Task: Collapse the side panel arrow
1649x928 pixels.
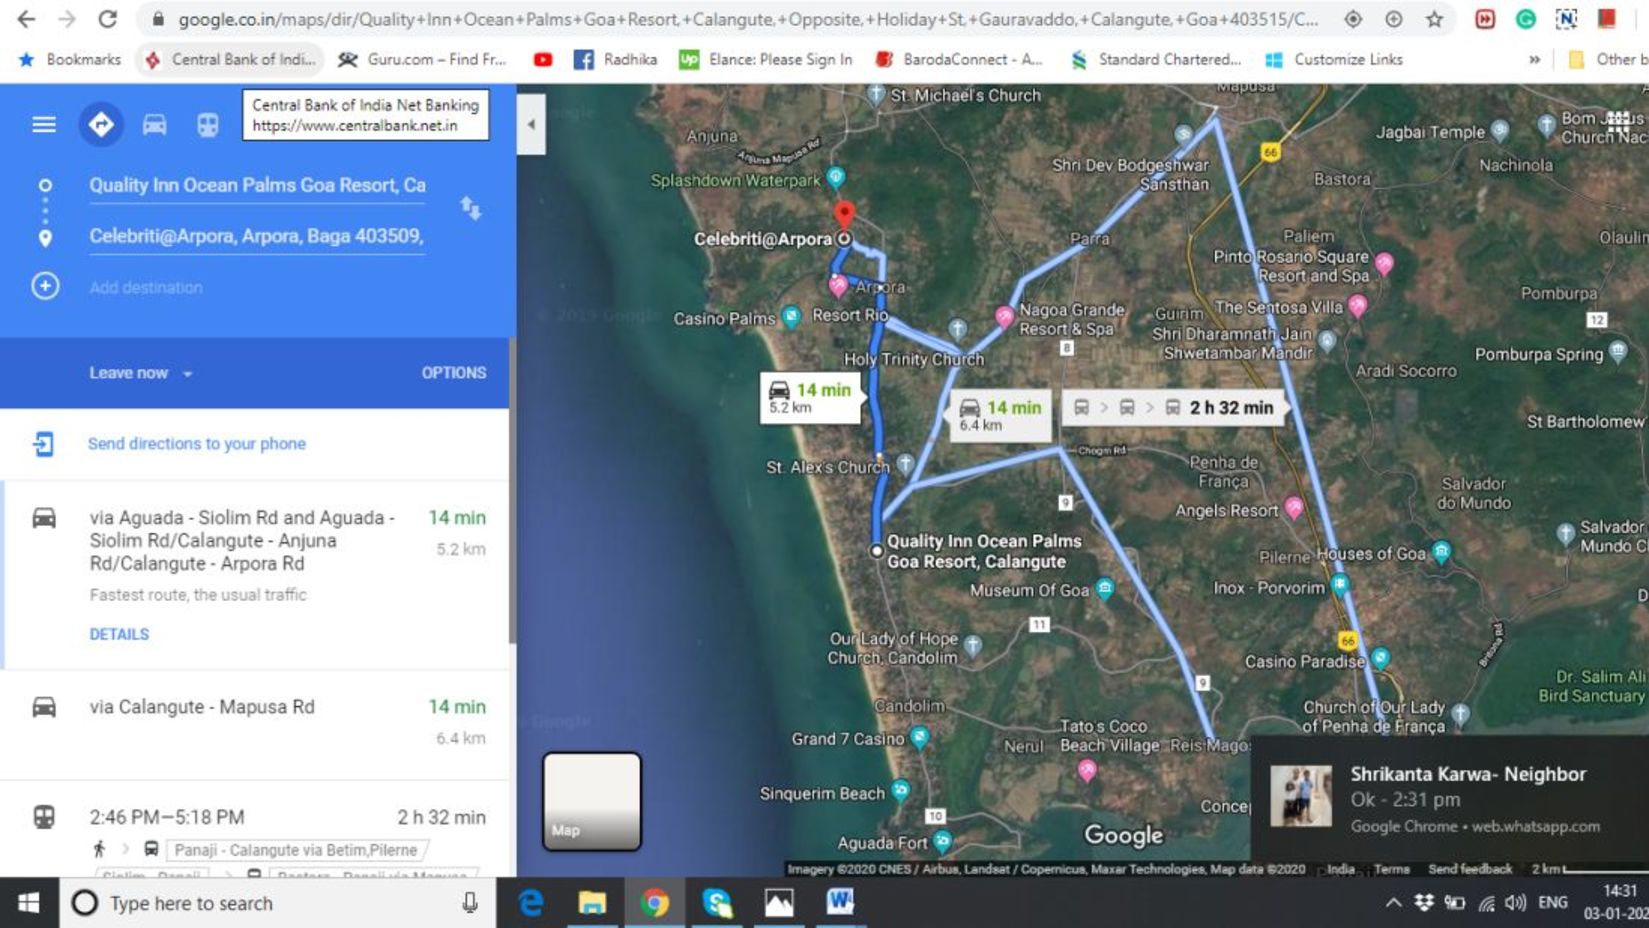Action: 531,124
